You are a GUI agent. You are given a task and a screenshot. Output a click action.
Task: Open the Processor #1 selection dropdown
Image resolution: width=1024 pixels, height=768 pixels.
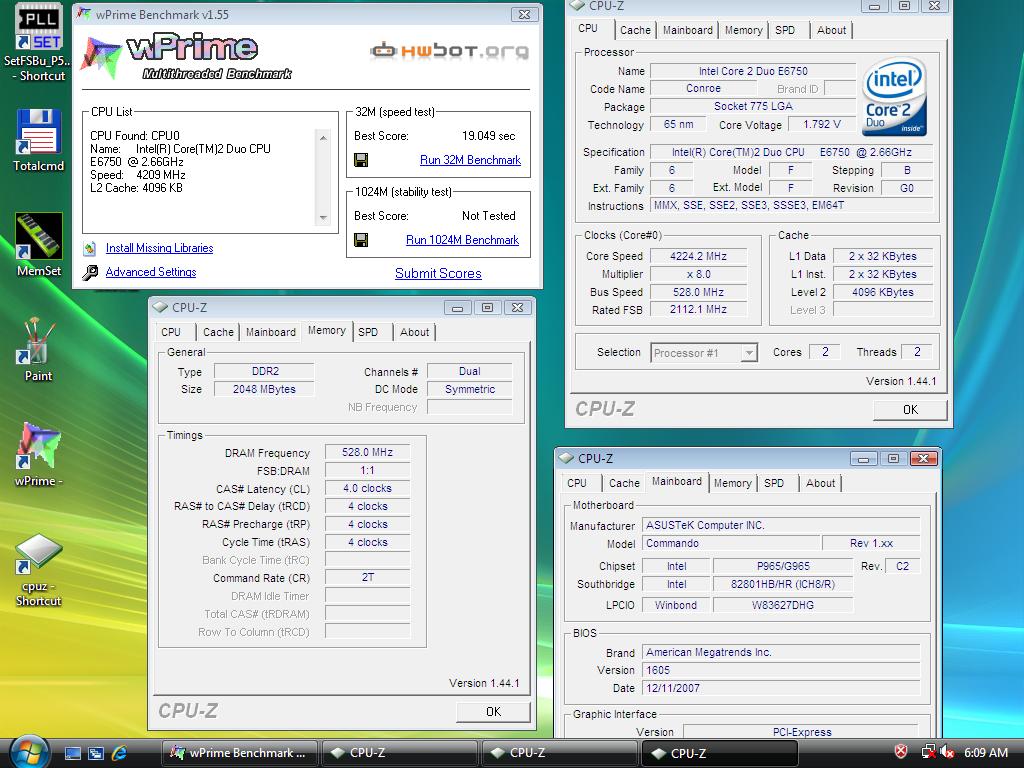point(704,353)
